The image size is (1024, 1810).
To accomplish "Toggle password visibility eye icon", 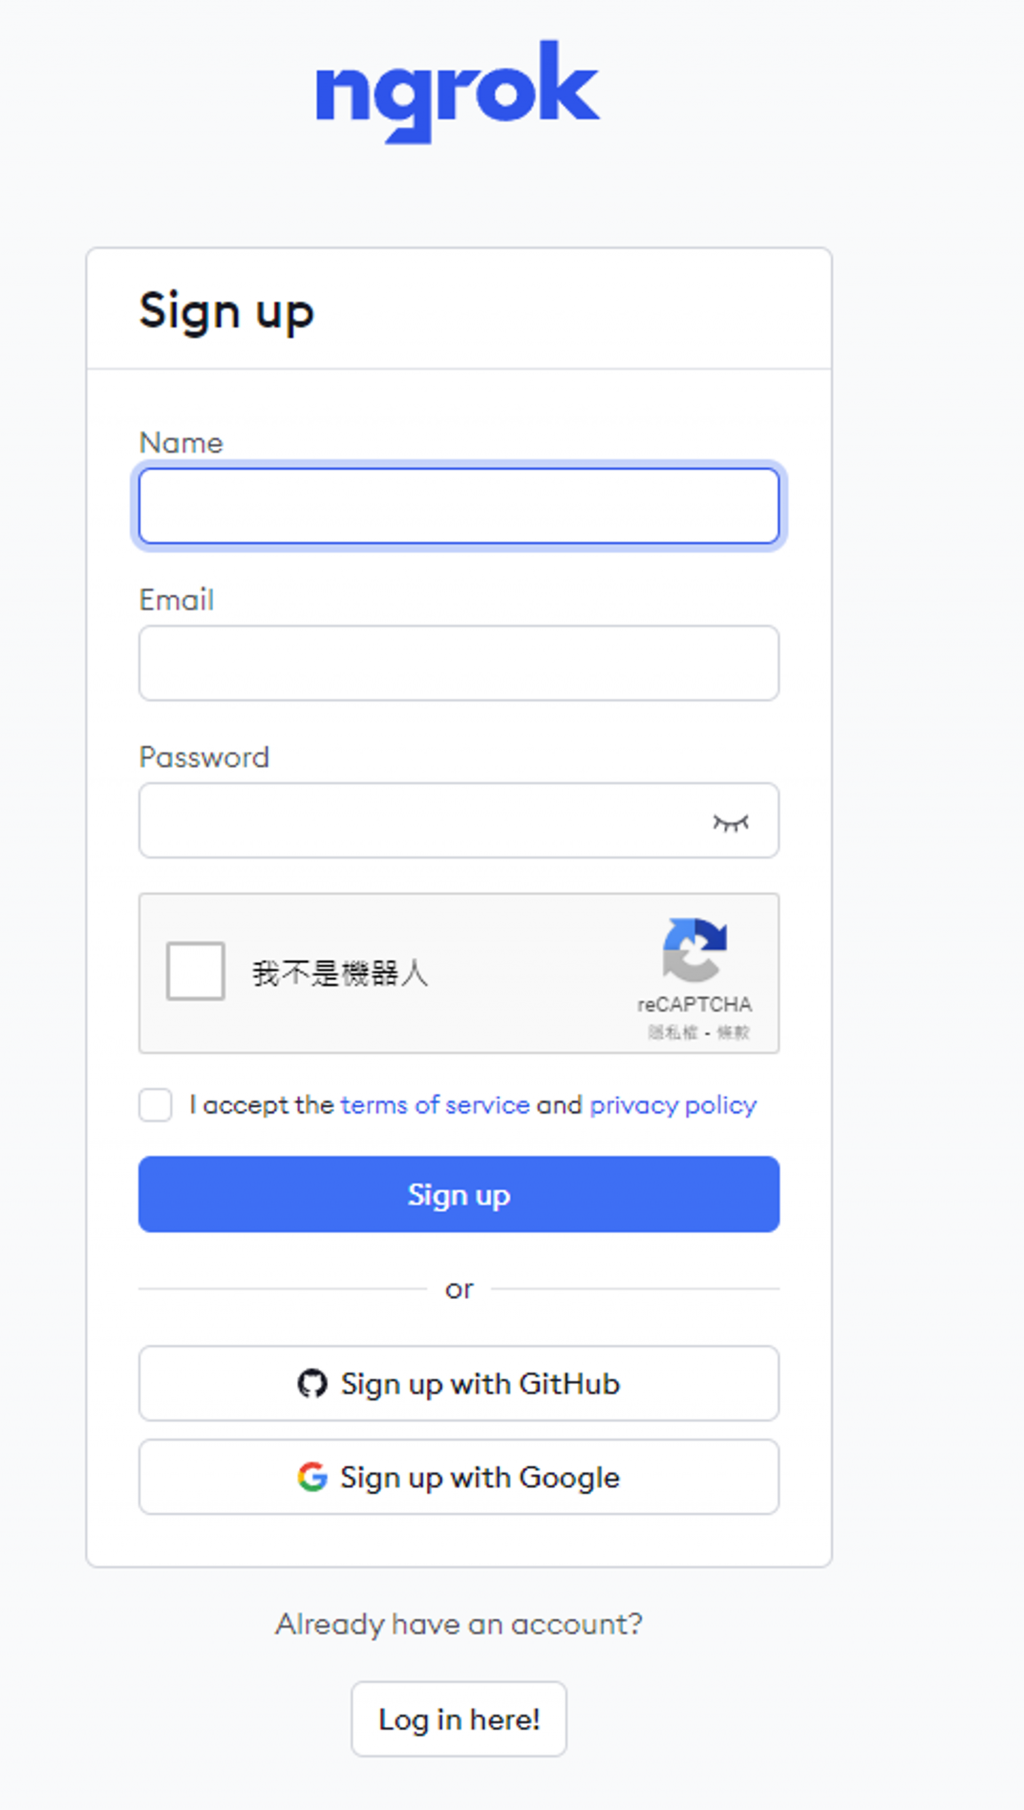I will 730,822.
